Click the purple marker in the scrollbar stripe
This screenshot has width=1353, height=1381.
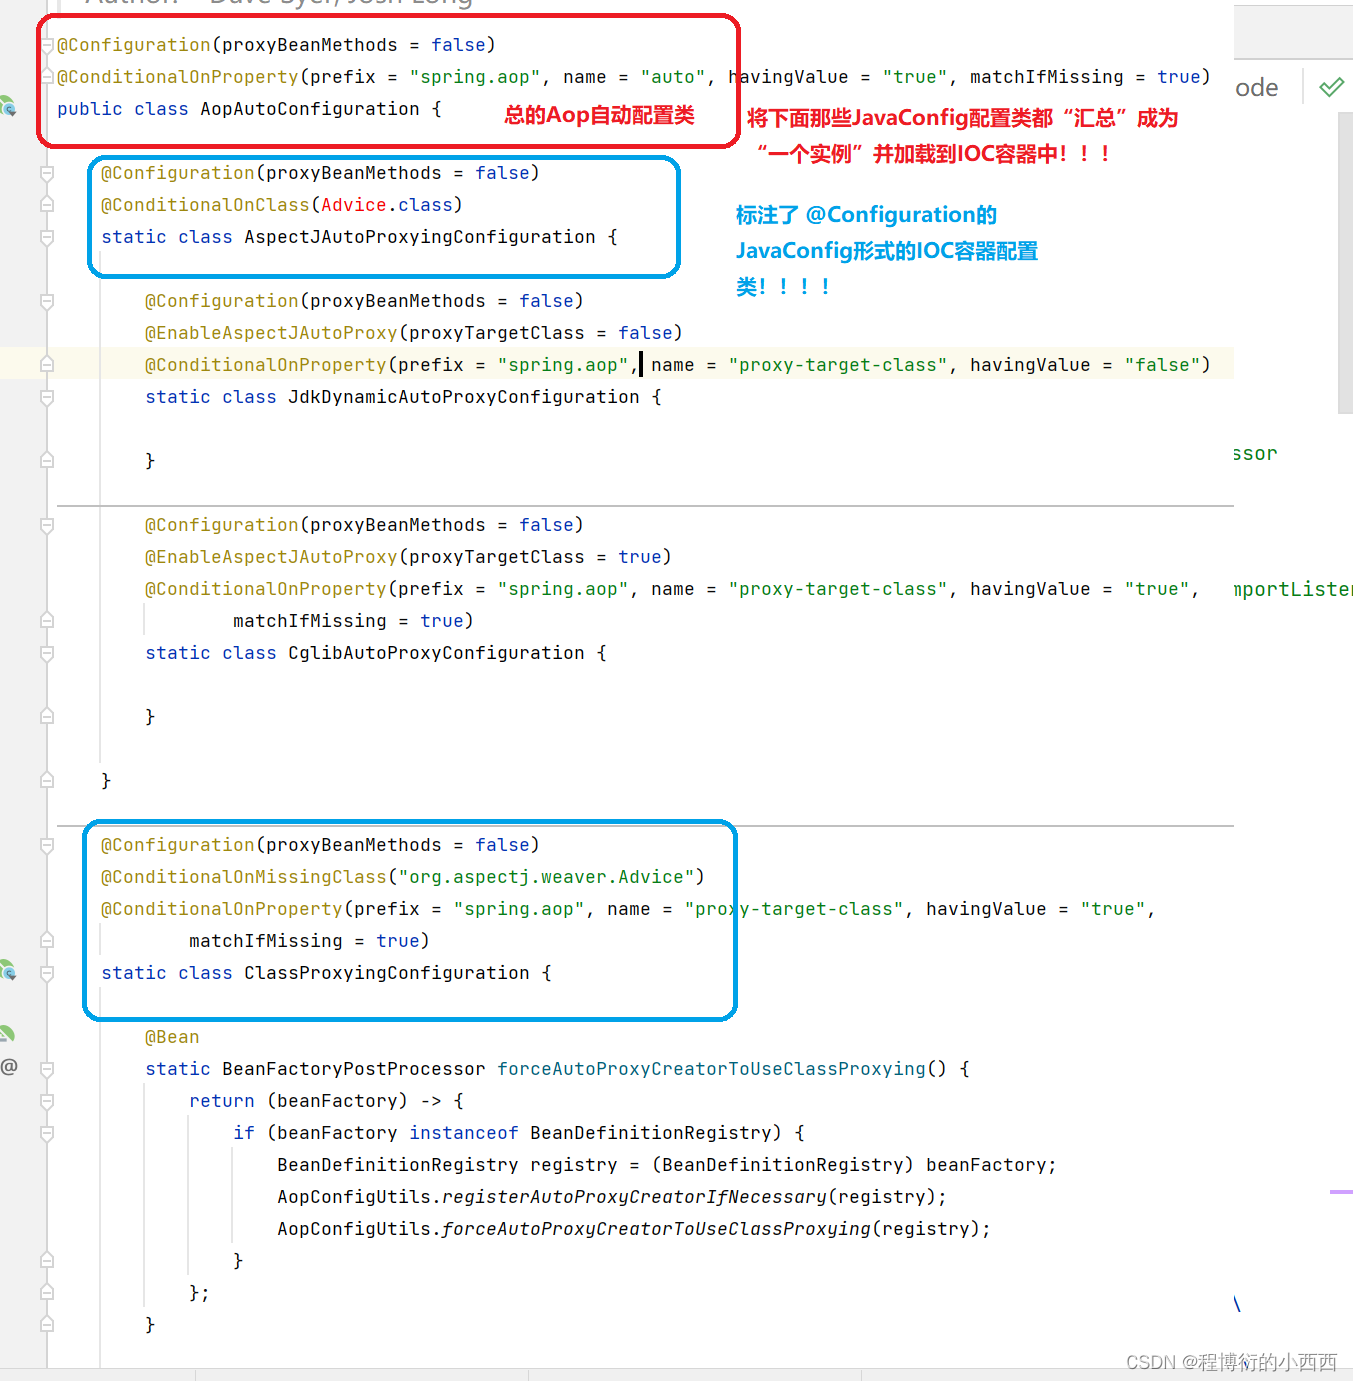point(1341,1192)
